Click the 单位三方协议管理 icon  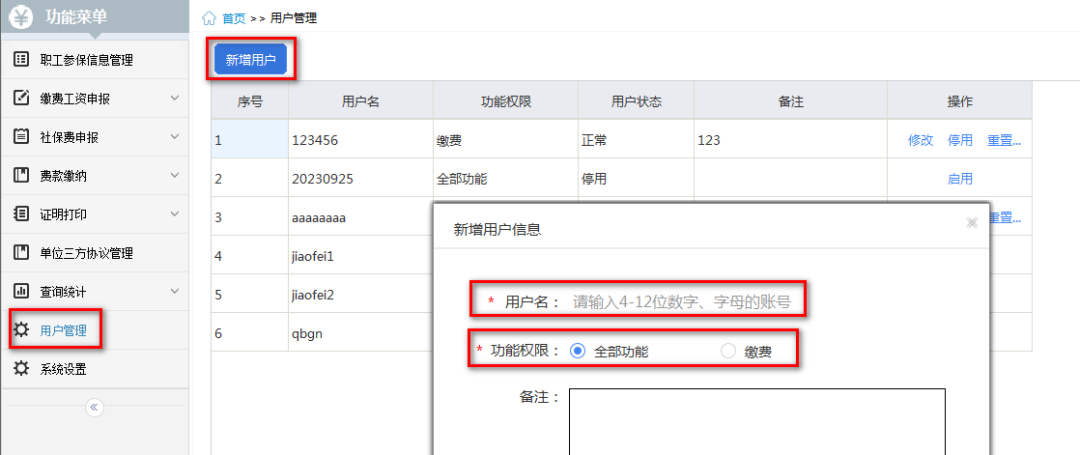21,253
